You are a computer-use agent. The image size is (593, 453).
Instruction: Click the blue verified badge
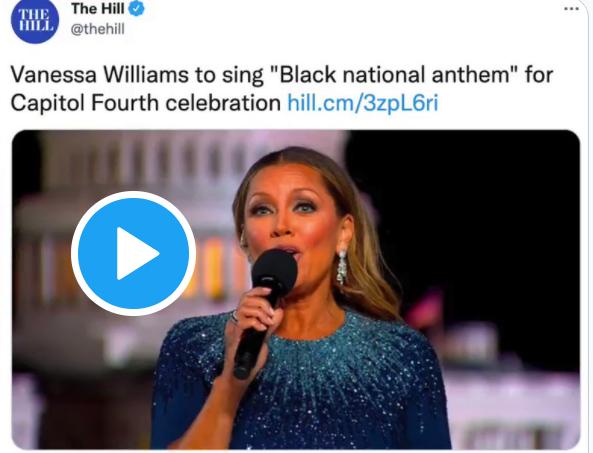click(x=136, y=9)
